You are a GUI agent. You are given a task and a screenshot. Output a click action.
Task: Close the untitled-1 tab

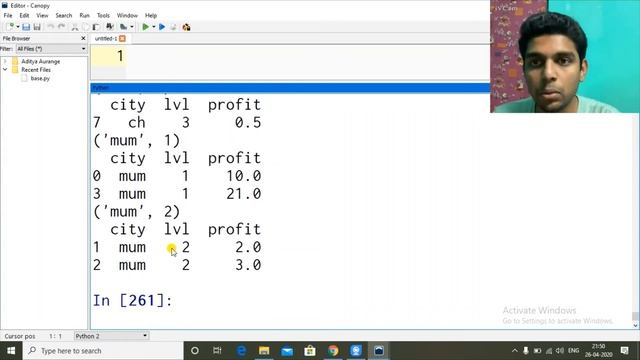[x=122, y=38]
